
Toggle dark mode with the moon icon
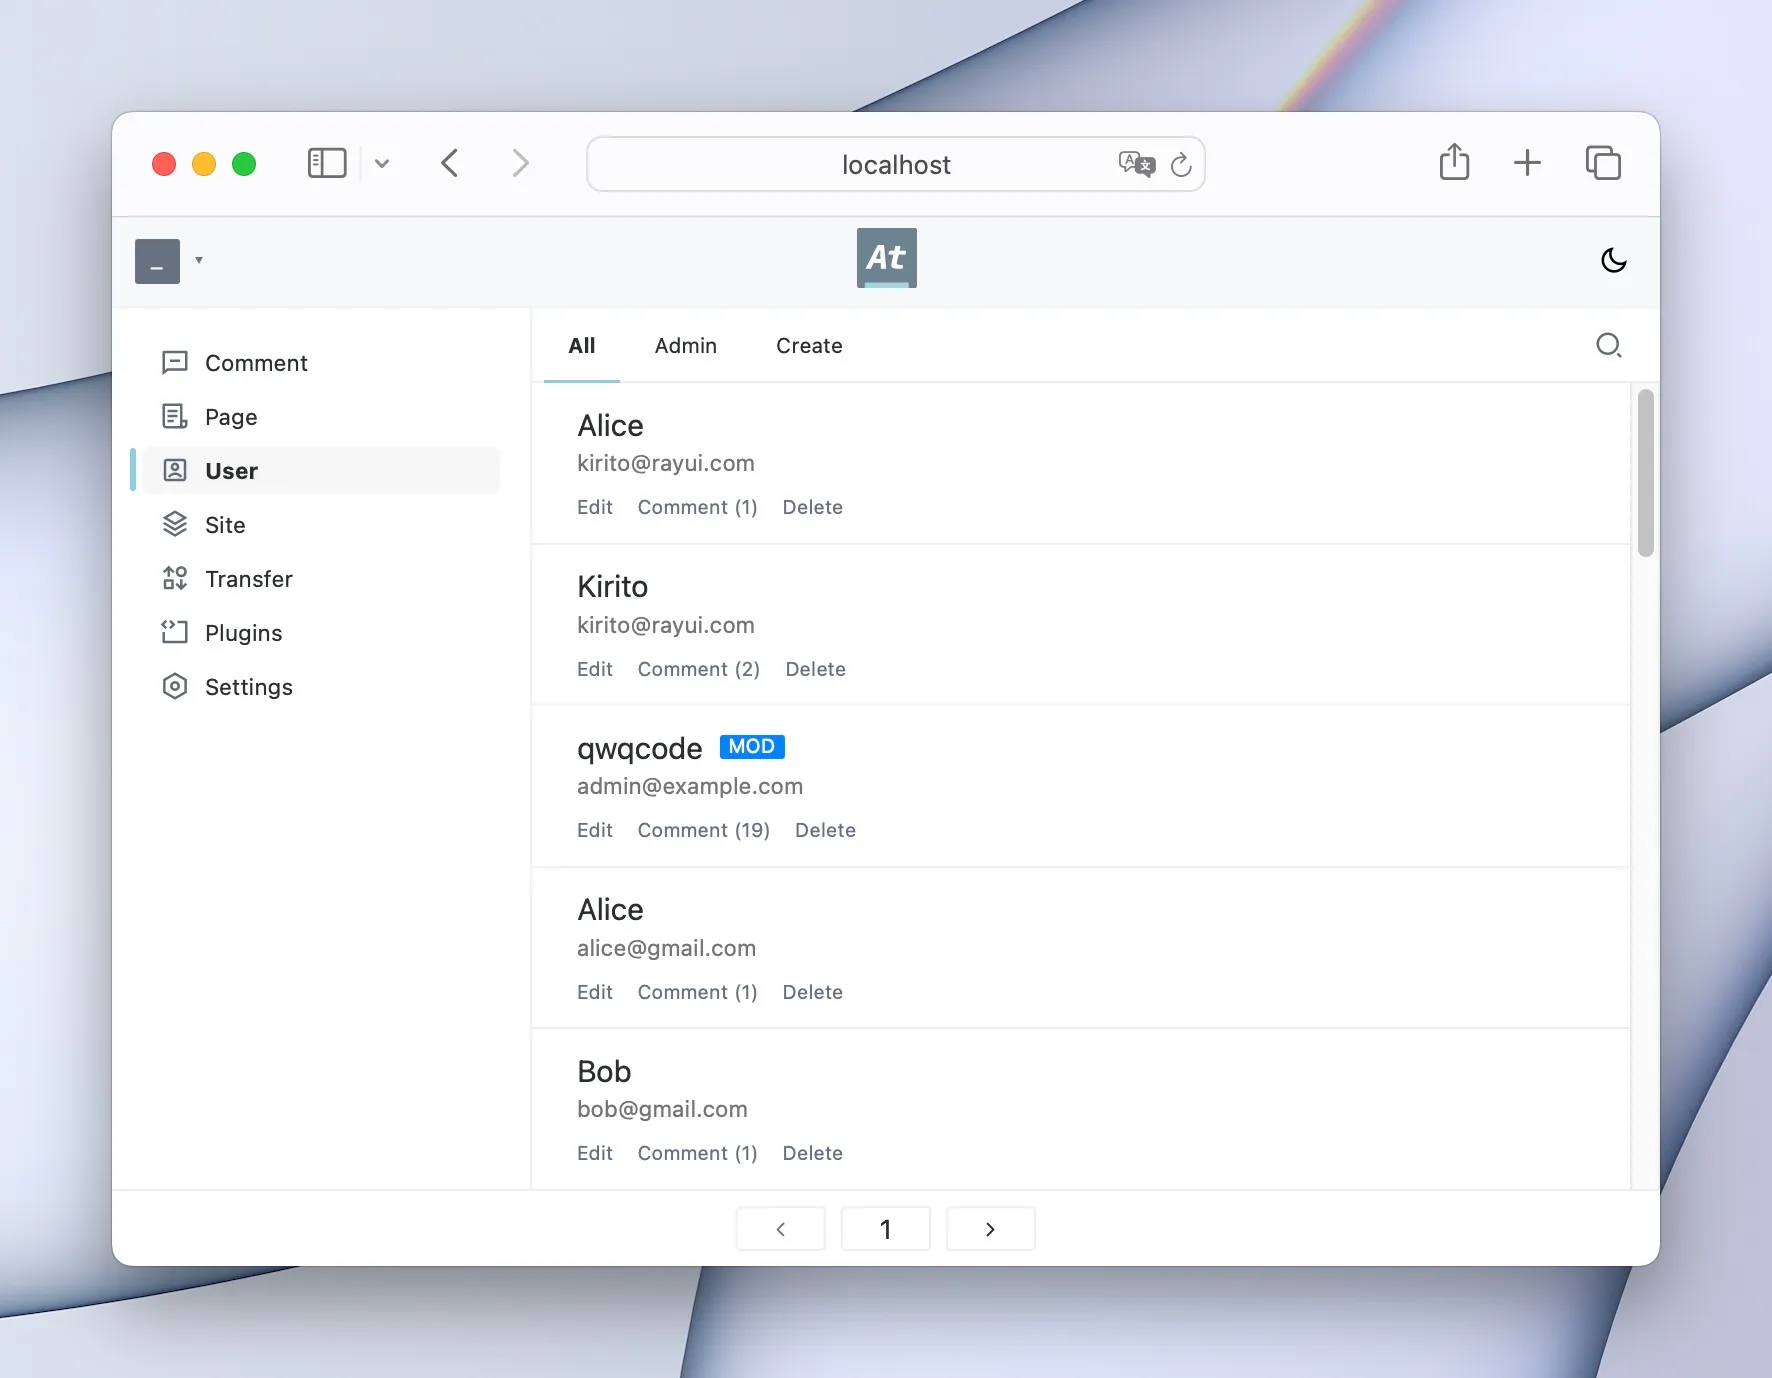point(1613,260)
